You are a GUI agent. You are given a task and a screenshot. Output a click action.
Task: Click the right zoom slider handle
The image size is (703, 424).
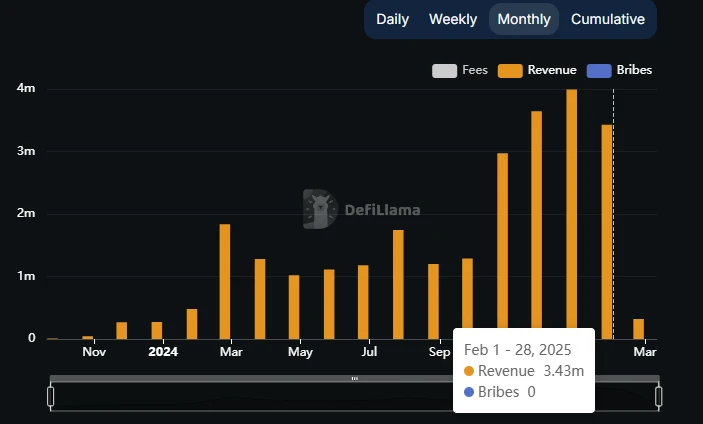659,397
